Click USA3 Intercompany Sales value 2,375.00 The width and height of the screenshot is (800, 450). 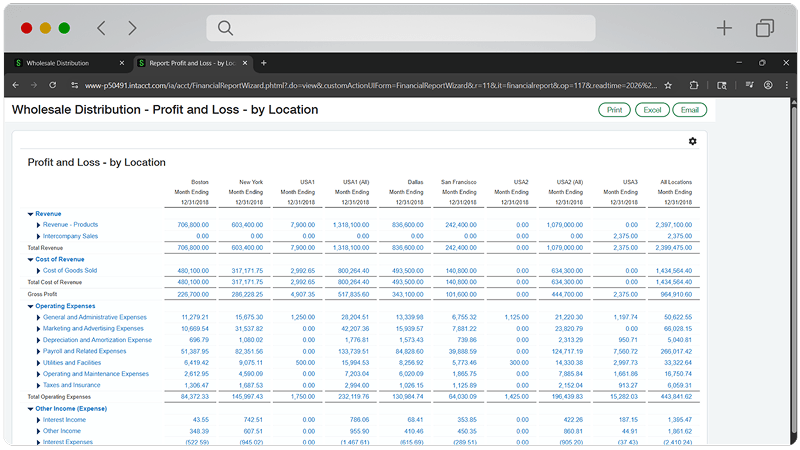click(625, 236)
